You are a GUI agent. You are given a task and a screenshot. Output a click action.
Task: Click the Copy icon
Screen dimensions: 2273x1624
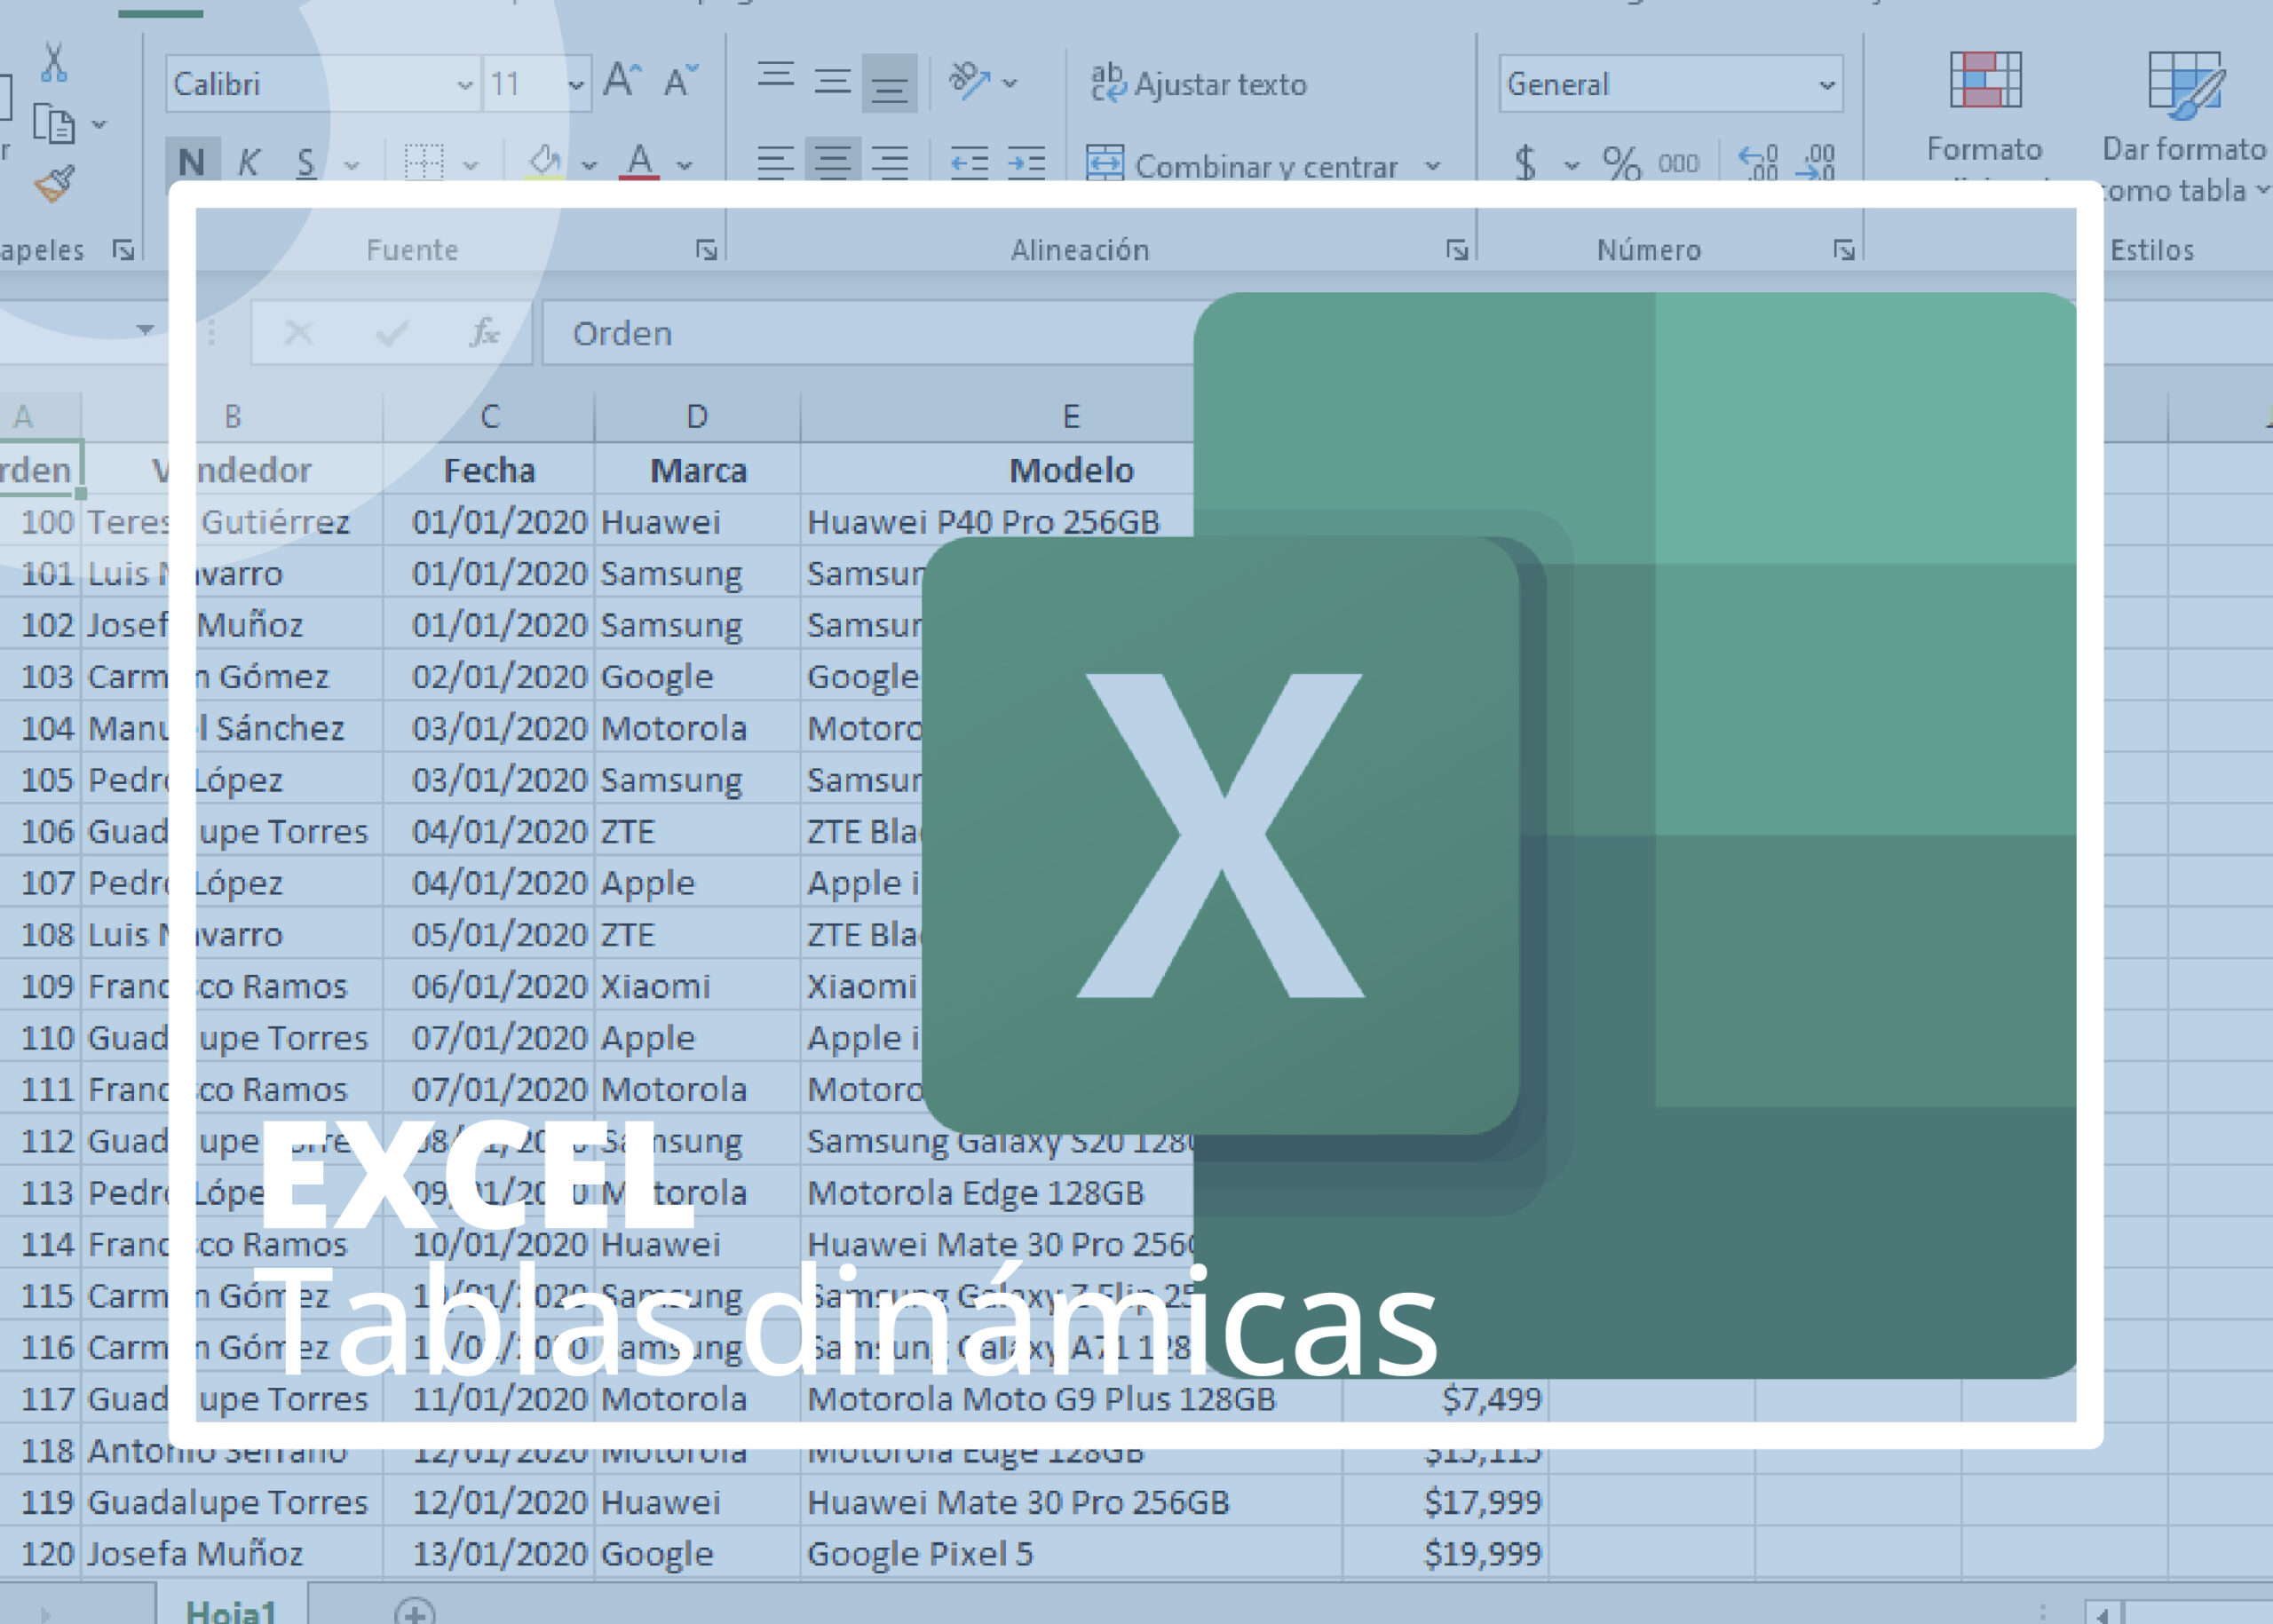pos(53,124)
